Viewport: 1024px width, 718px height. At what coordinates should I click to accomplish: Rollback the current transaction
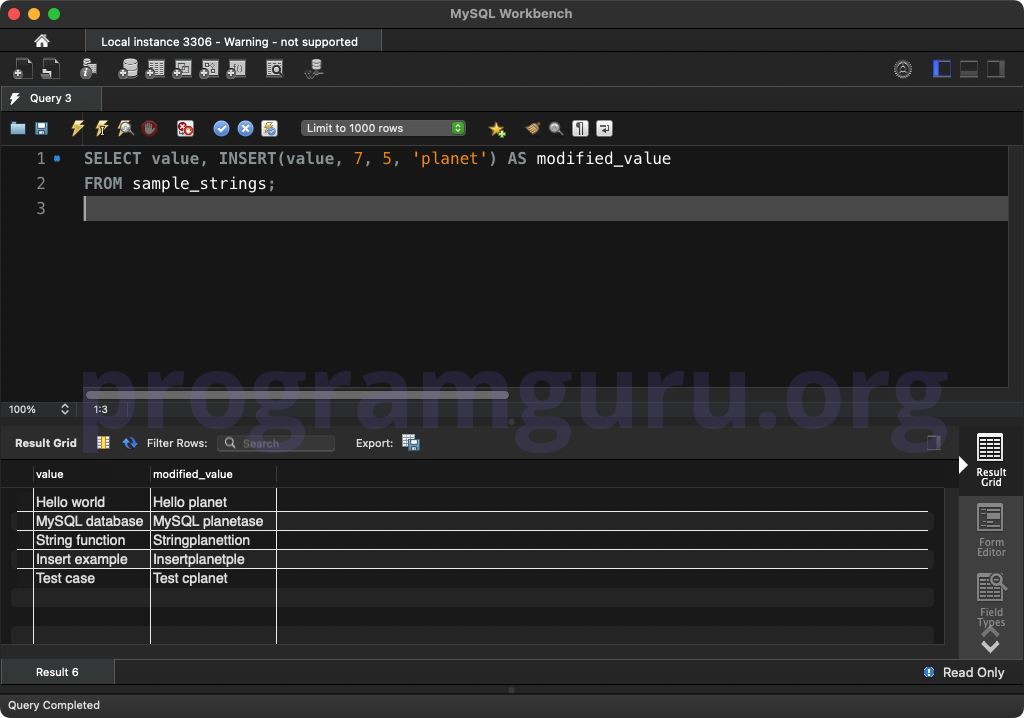pos(246,128)
